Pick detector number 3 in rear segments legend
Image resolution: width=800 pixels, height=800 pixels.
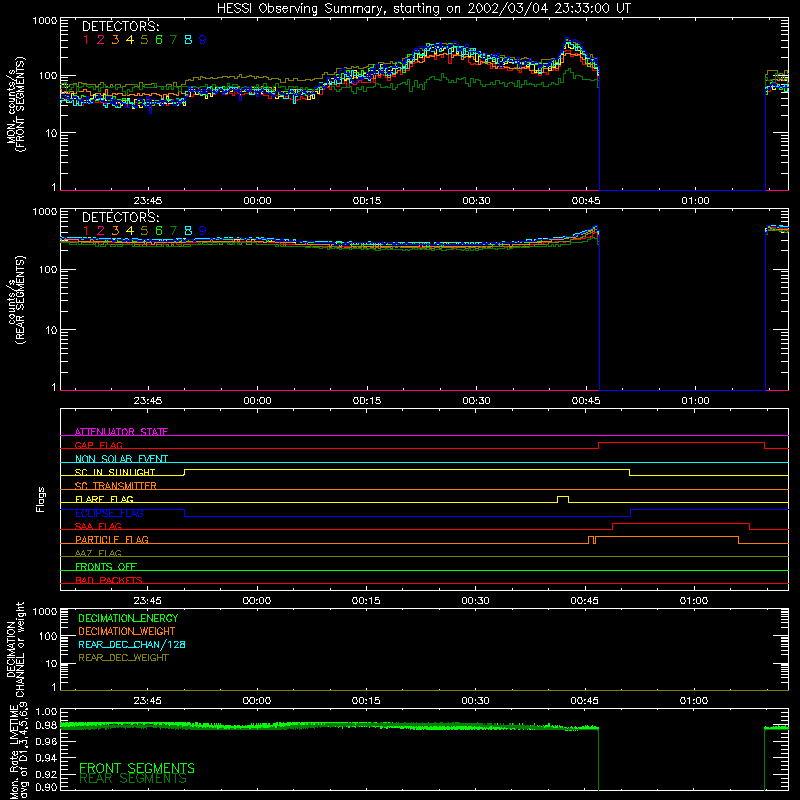[x=115, y=231]
